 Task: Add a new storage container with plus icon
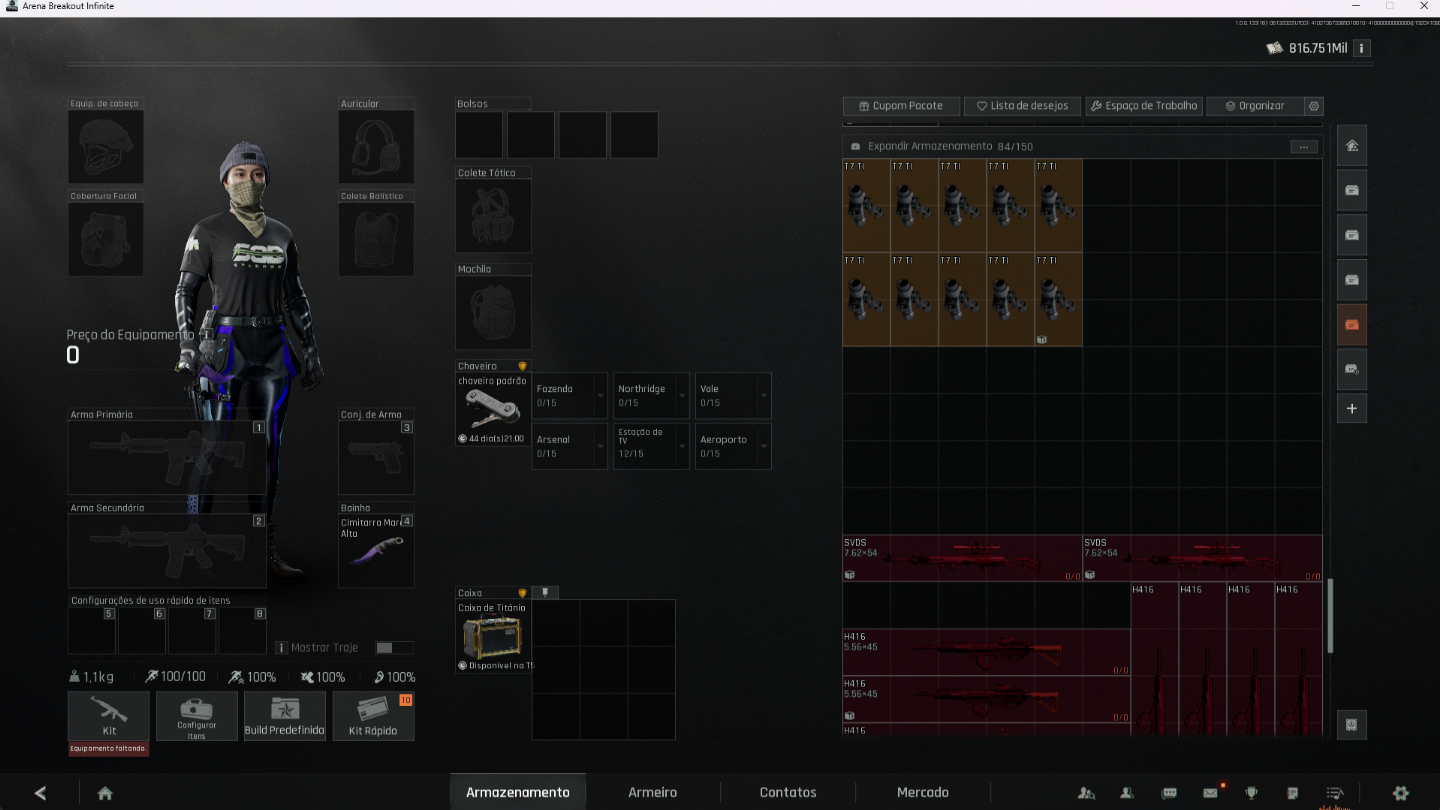(1352, 408)
